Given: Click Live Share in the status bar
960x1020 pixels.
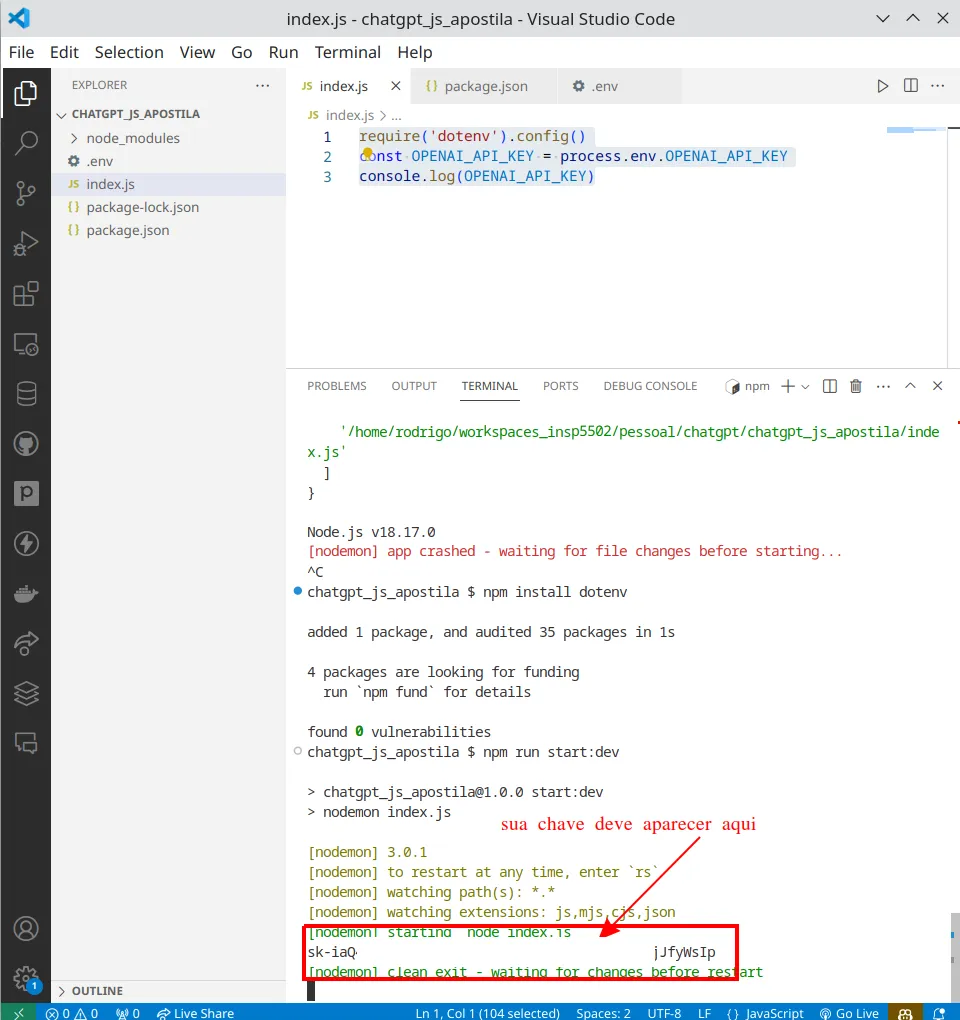Looking at the screenshot, I should pyautogui.click(x=195, y=1013).
